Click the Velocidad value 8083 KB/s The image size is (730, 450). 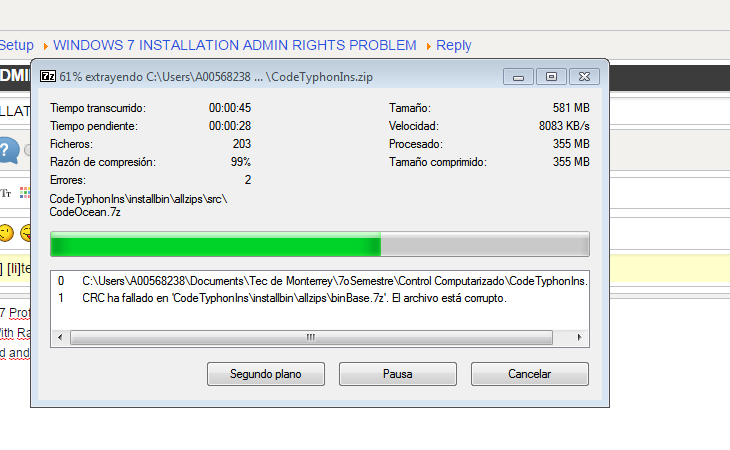coord(564,126)
